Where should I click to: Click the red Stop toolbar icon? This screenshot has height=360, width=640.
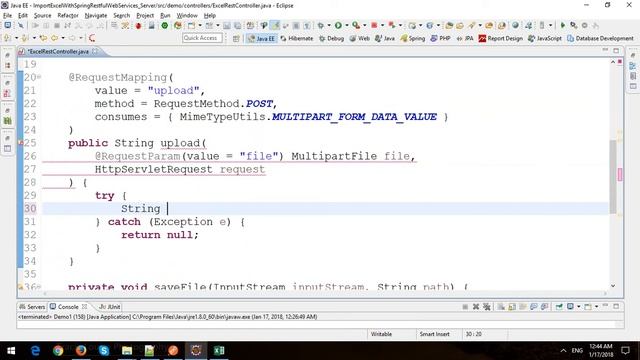click(374, 25)
